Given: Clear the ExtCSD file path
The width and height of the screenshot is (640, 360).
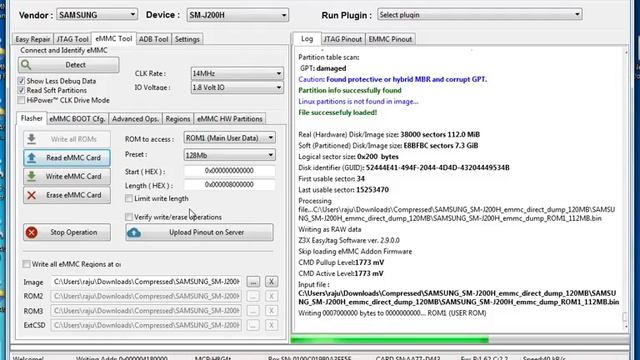Looking at the screenshot, I should (271, 325).
